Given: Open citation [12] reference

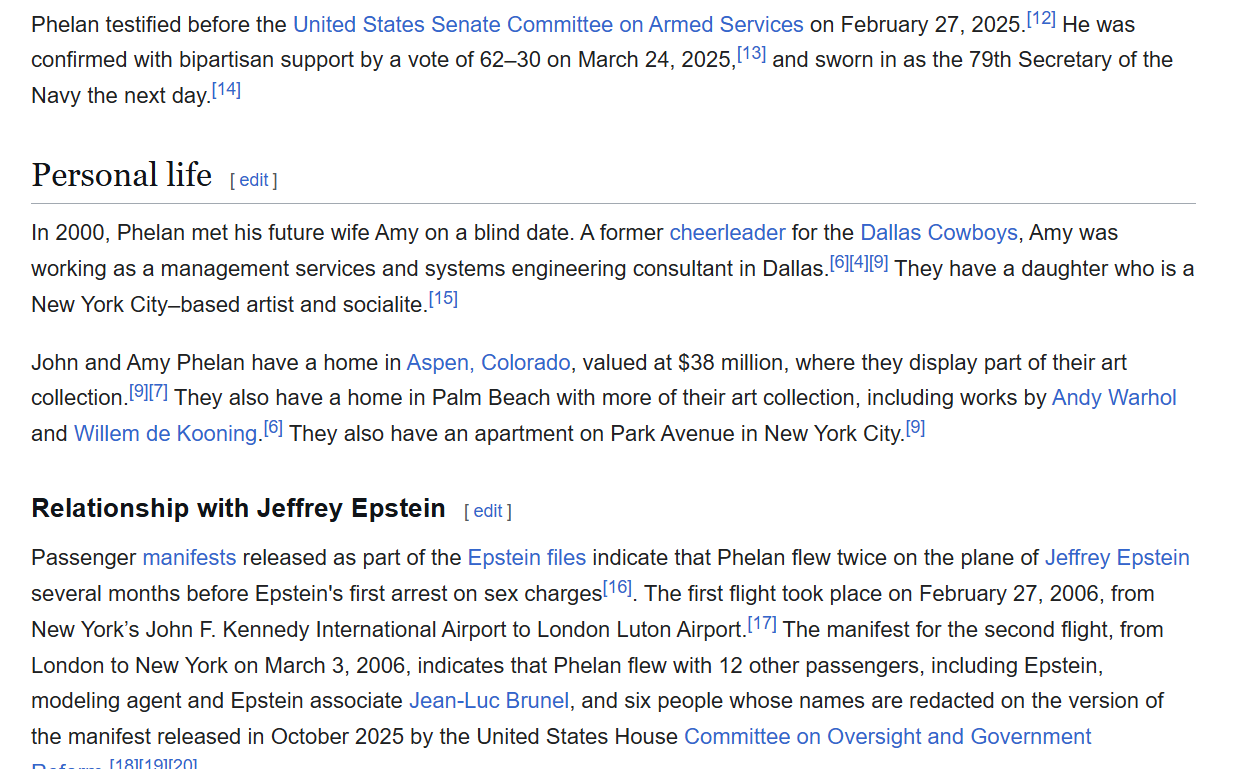Looking at the screenshot, I should (1041, 18).
